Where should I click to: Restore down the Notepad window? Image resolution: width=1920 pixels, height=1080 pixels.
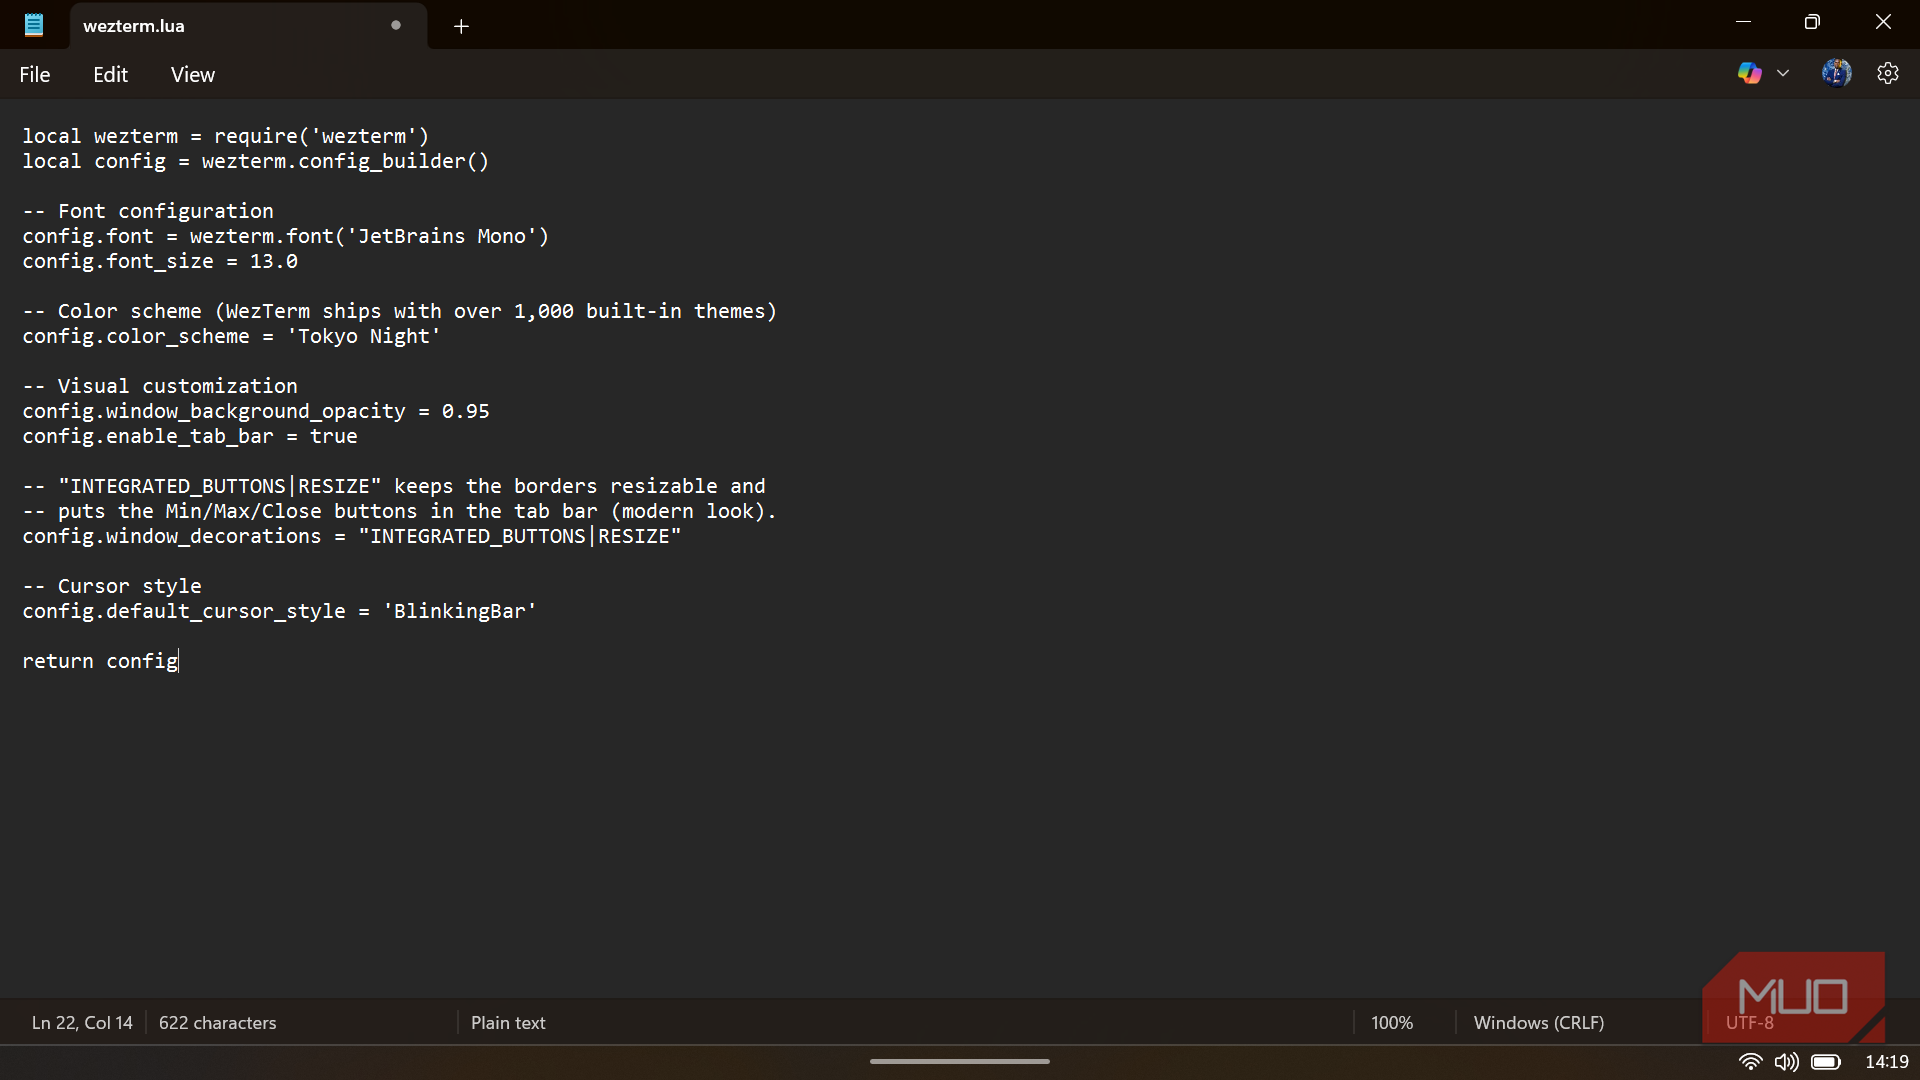click(1812, 22)
